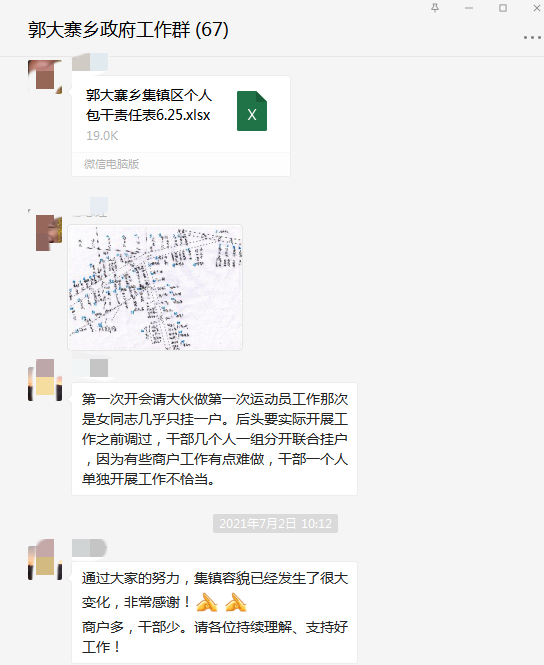Screen dimensions: 544x665
Task: Click avatar of the map image sender
Action: (x=45, y=232)
